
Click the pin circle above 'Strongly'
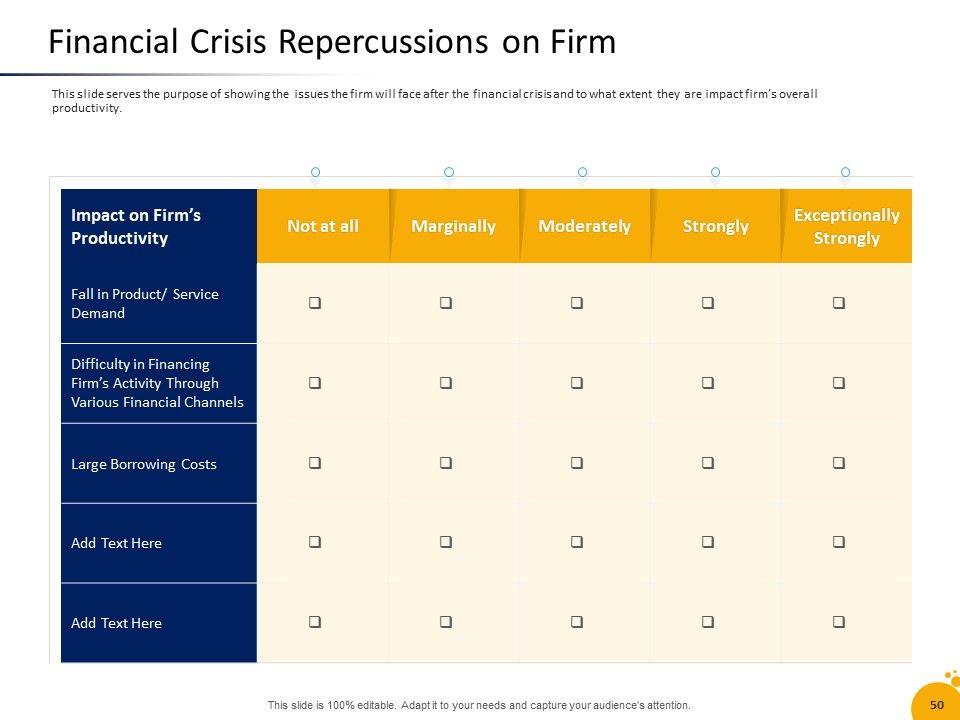(715, 173)
